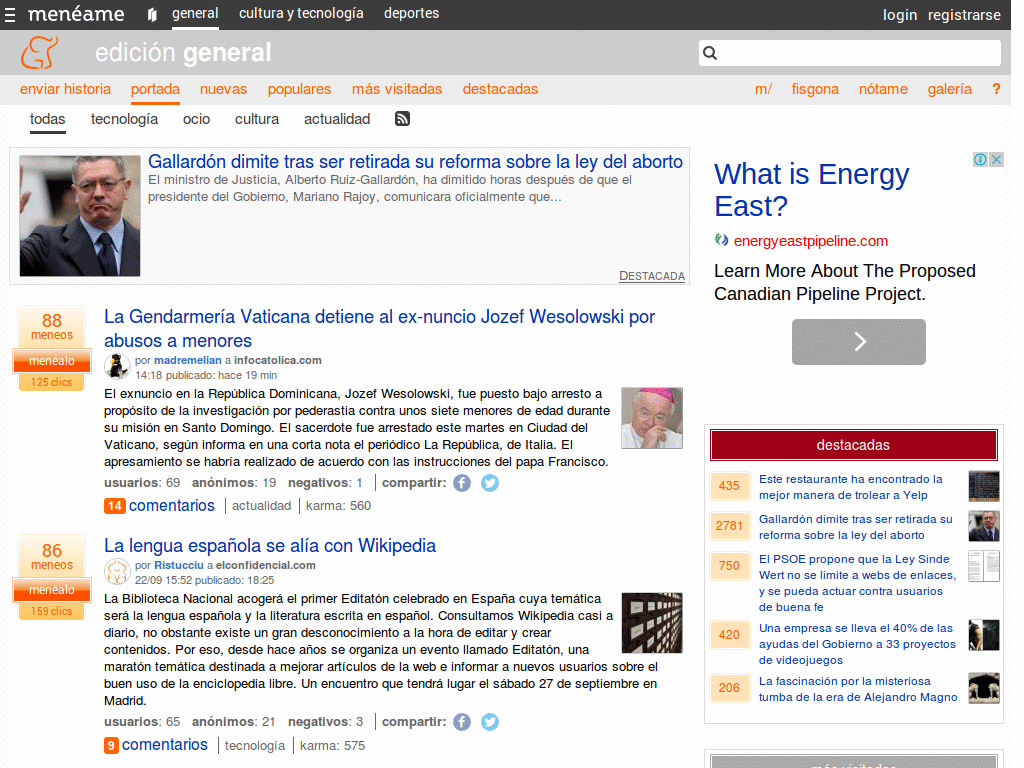Click inside the search field
Image resolution: width=1024 pixels, height=768 pixels.
(x=850, y=53)
